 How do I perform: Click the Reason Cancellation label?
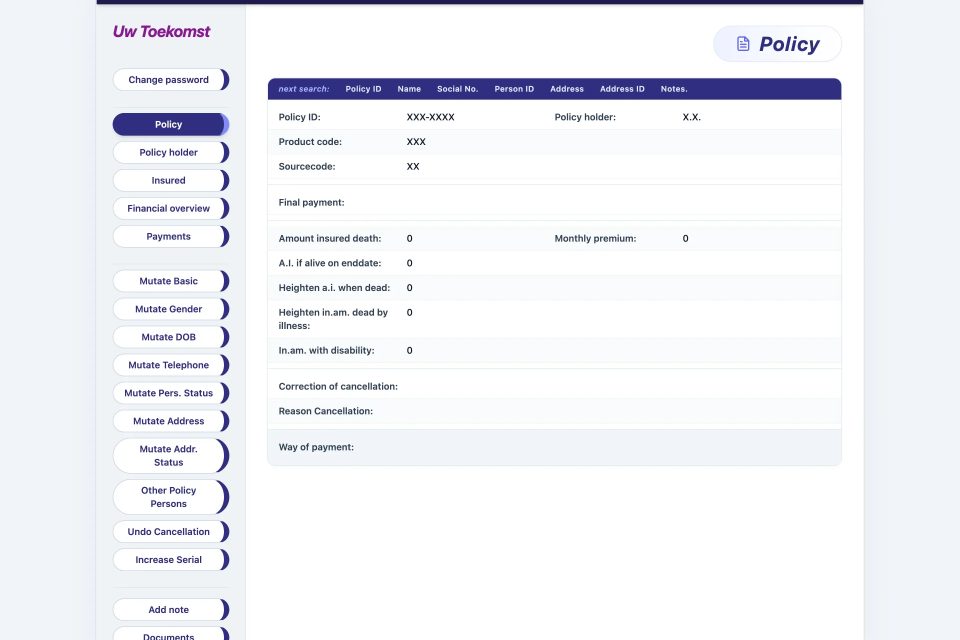coord(326,411)
